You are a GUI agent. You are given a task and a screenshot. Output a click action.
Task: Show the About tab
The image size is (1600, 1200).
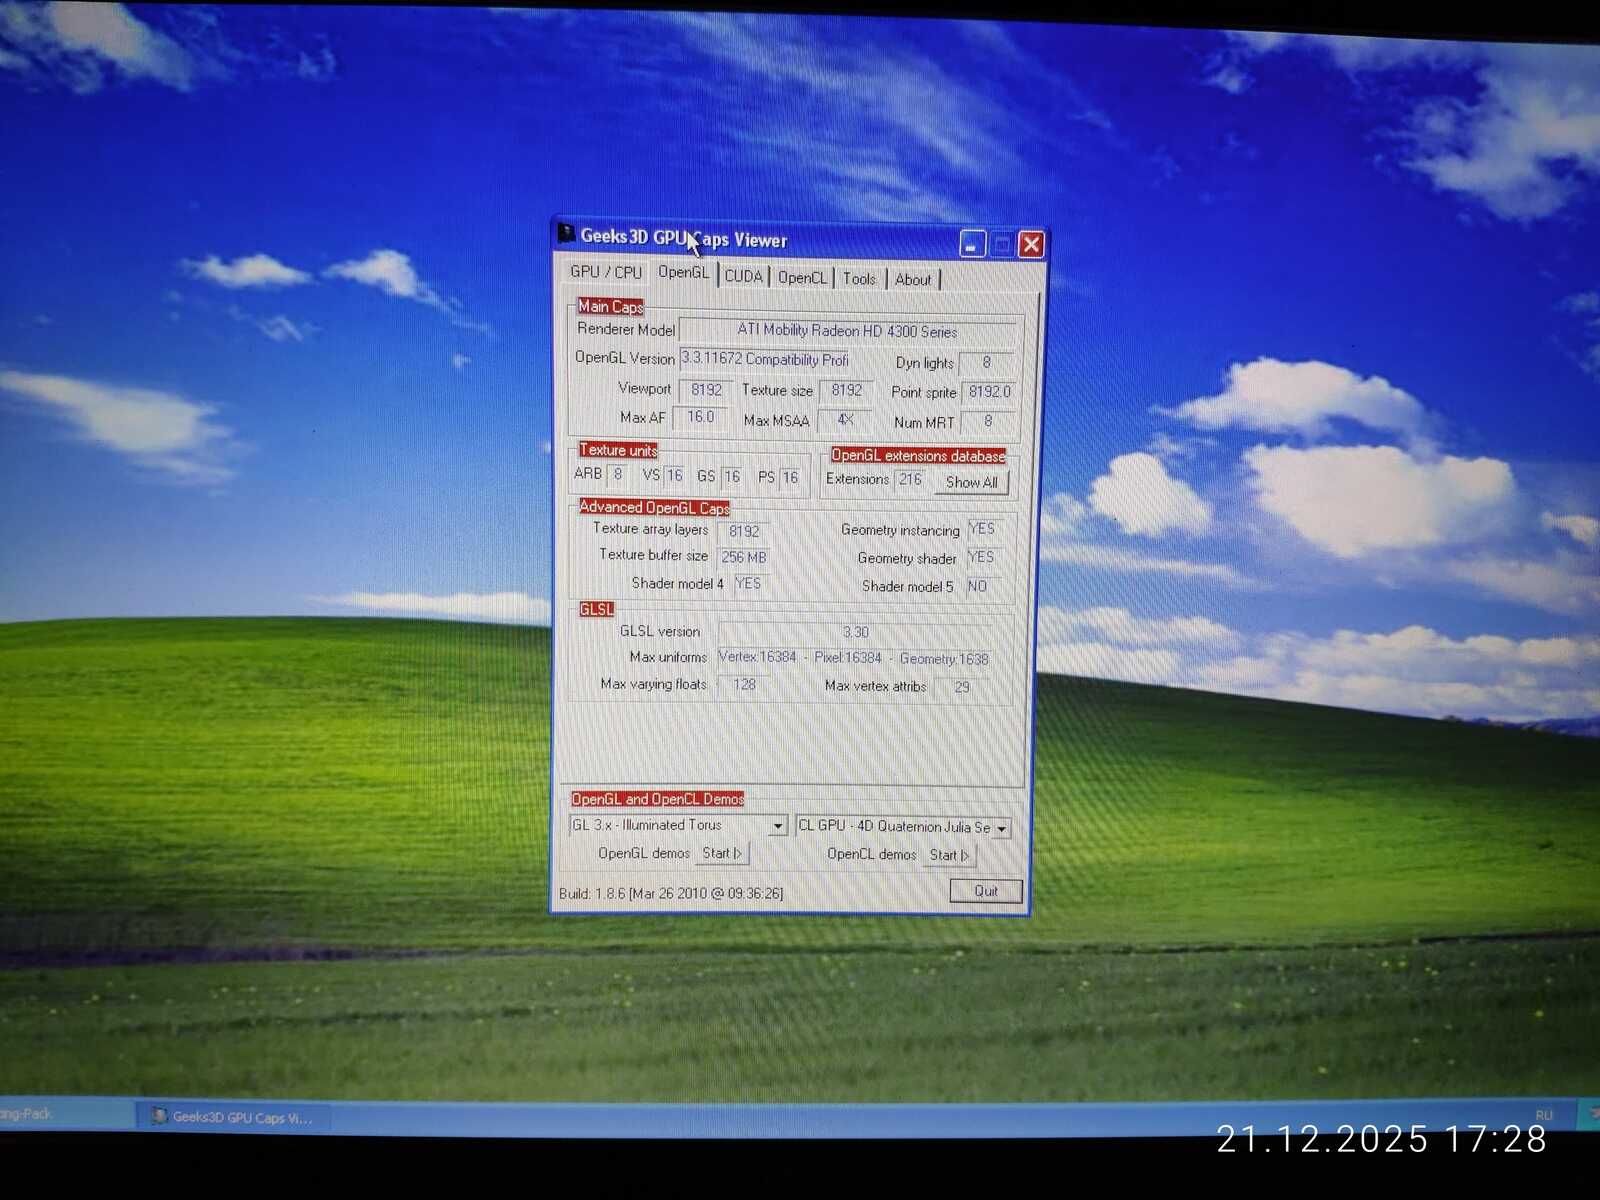(x=913, y=280)
